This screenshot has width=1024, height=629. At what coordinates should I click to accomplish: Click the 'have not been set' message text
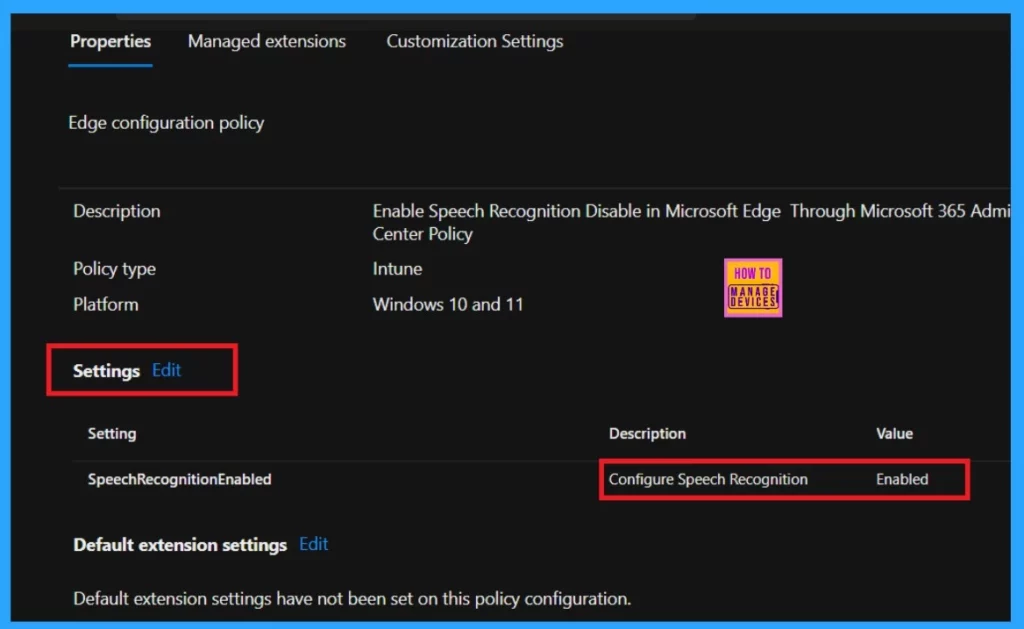tap(352, 599)
